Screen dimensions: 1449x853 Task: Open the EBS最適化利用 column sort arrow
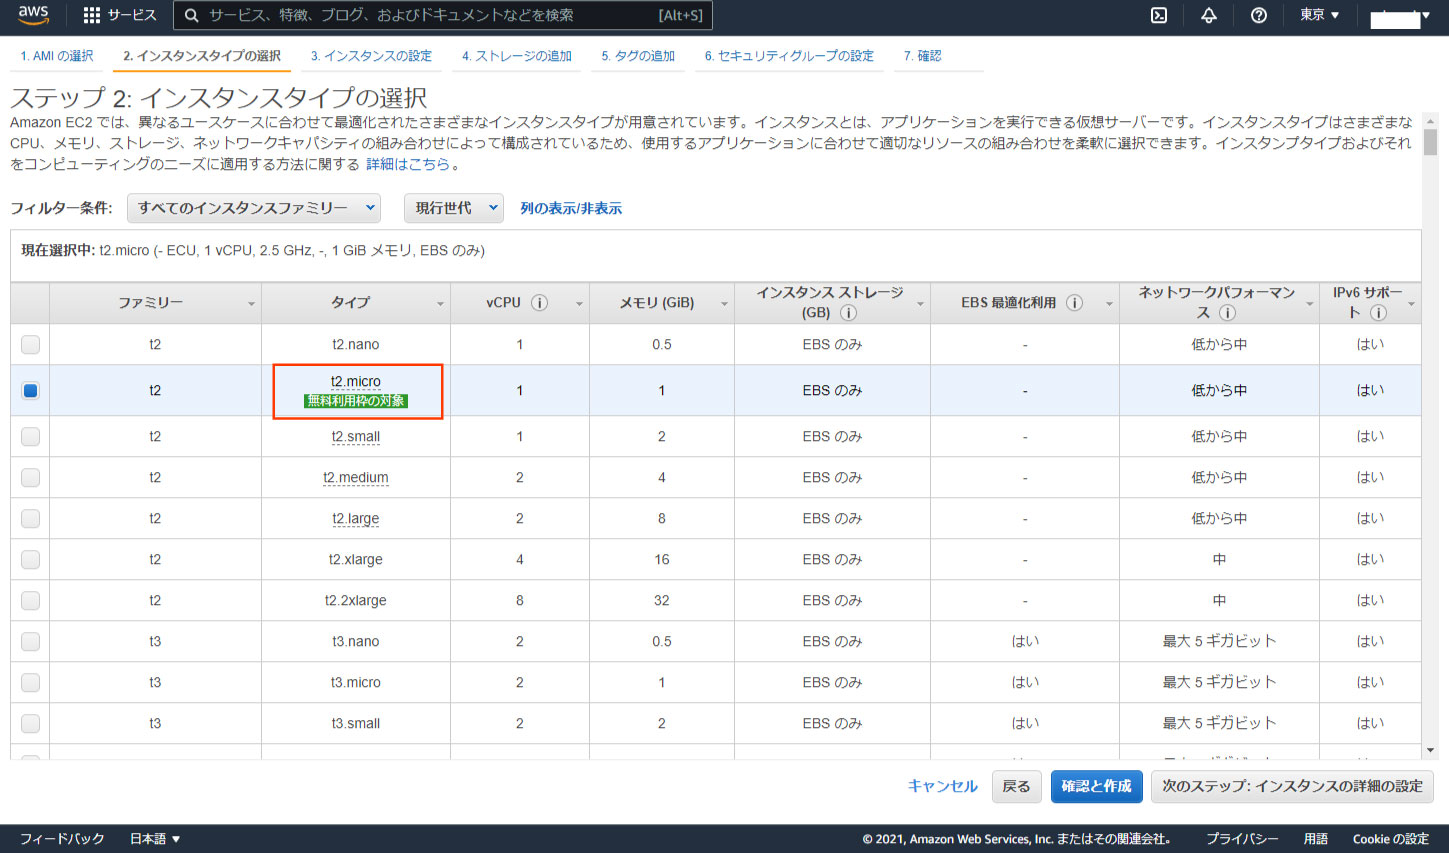click(x=1109, y=304)
